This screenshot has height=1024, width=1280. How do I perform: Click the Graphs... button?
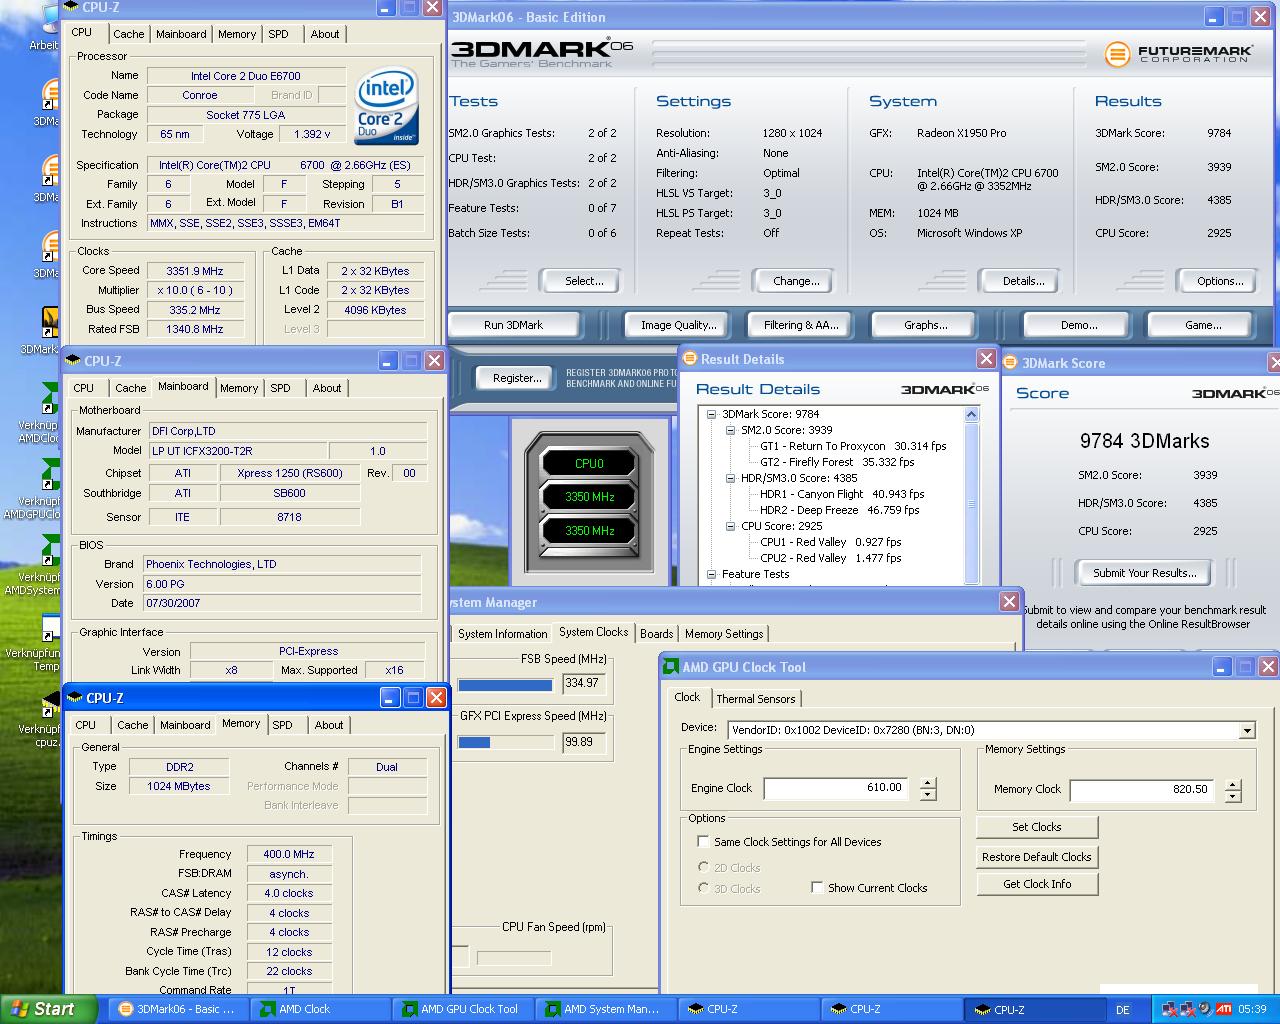[925, 325]
